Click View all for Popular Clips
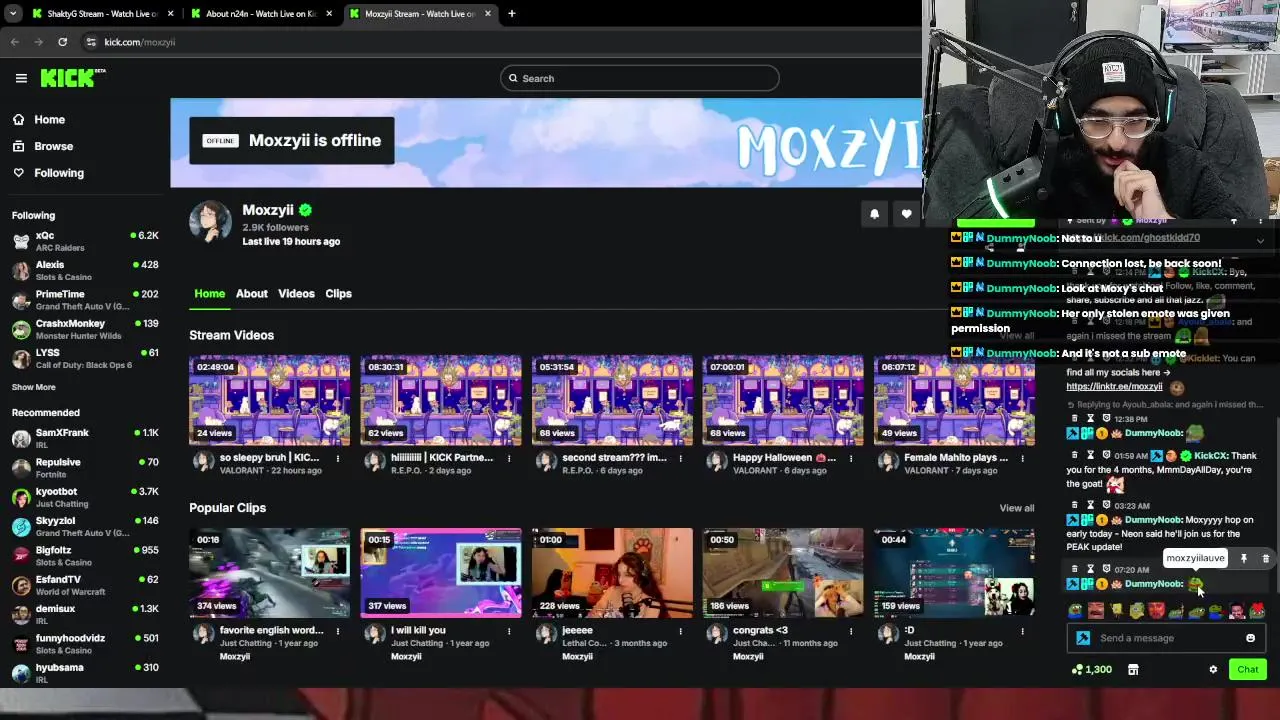 tap(1017, 508)
